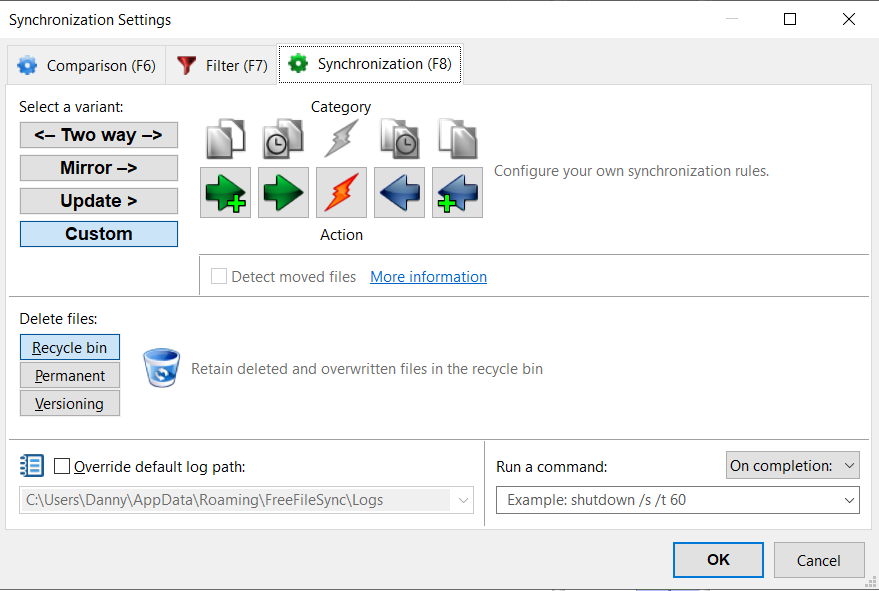Toggle the red lightning conflict action
This screenshot has height=591, width=879.
coord(341,192)
